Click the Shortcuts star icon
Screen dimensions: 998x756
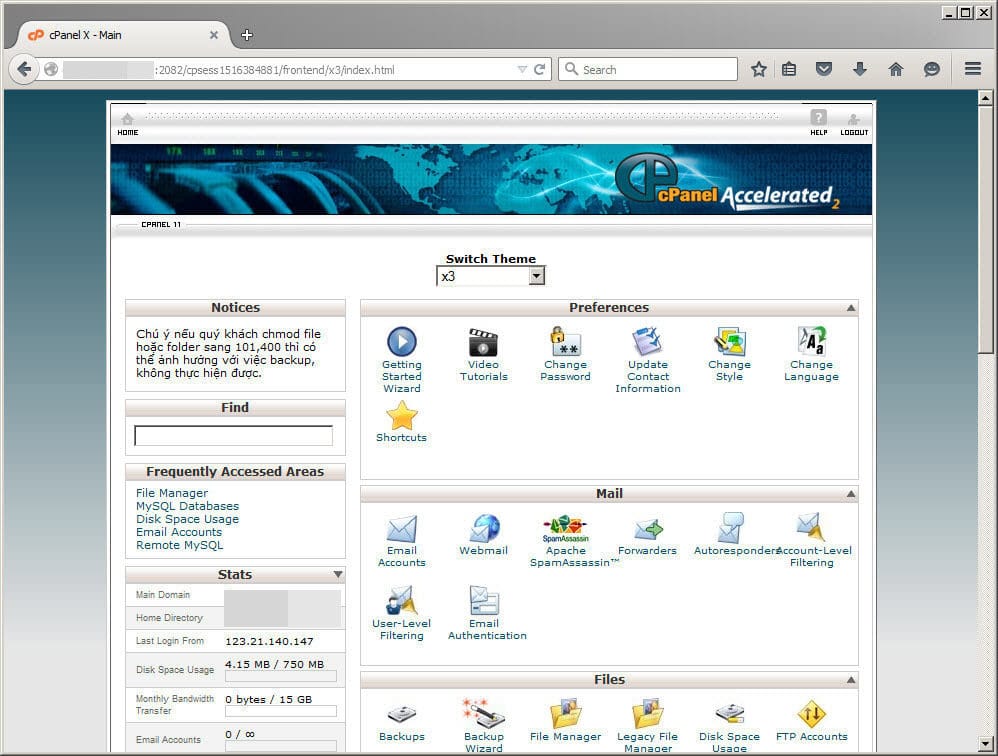point(401,416)
